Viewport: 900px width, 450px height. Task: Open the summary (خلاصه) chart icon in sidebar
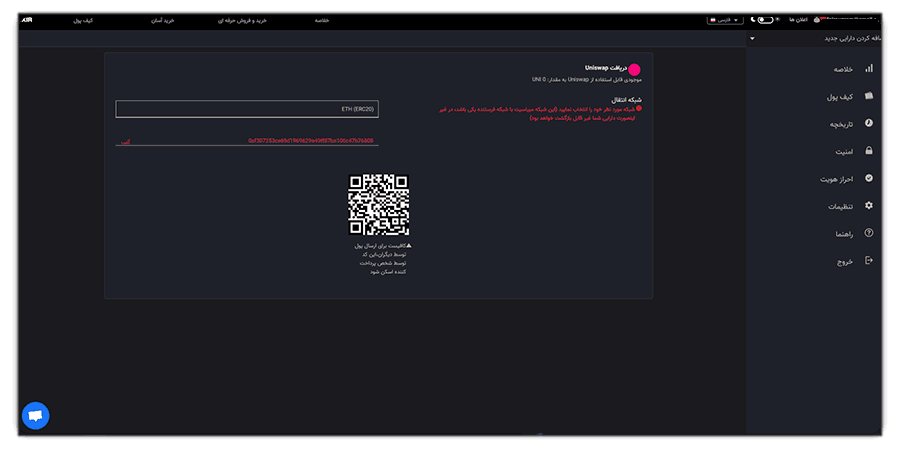(x=868, y=68)
